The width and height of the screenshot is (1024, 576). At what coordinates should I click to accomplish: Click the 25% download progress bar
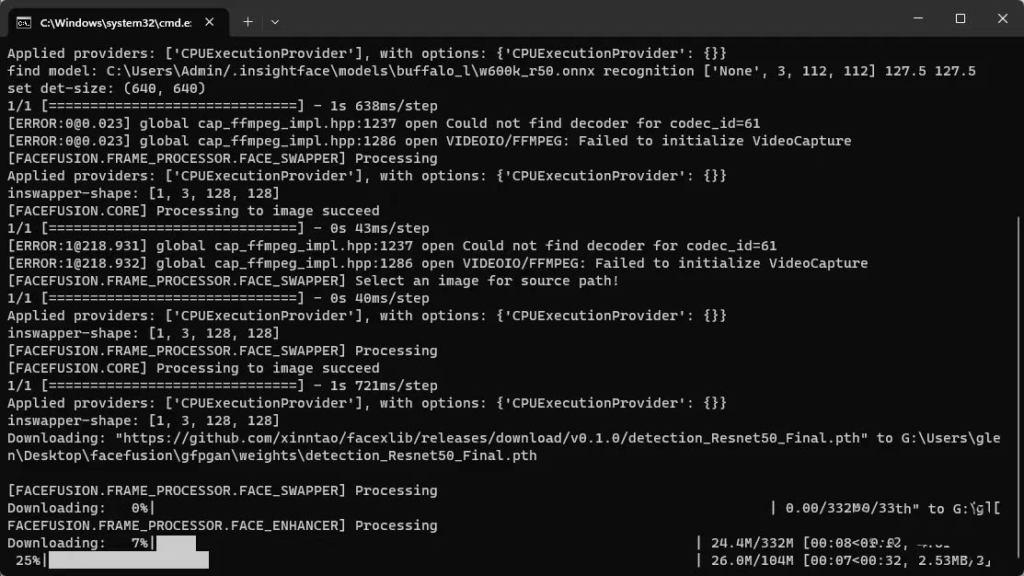128,561
